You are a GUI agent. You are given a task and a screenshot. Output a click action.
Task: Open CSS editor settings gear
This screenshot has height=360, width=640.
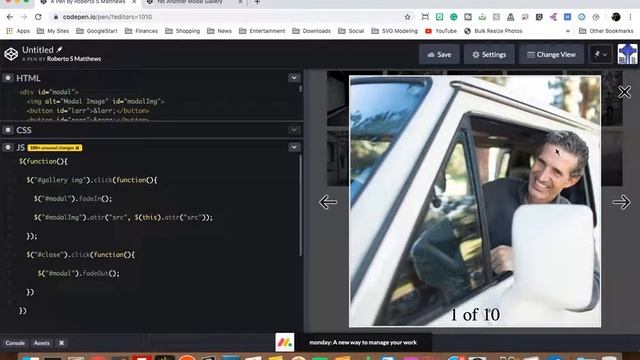(8, 130)
